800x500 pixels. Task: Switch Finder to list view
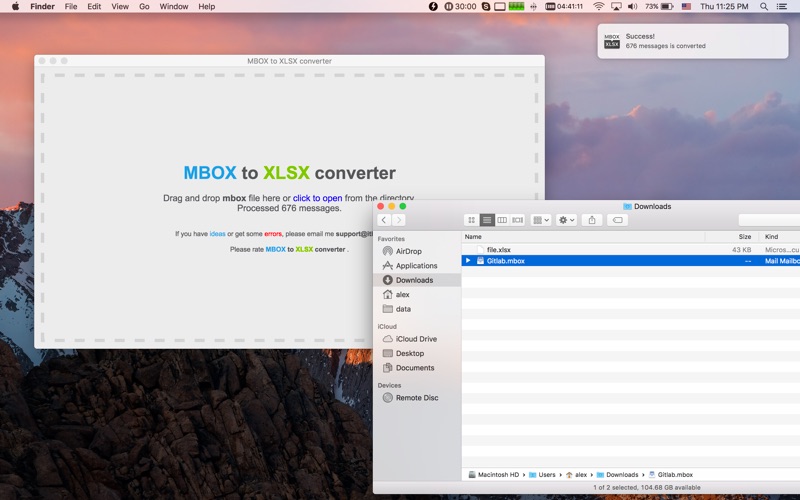point(487,220)
